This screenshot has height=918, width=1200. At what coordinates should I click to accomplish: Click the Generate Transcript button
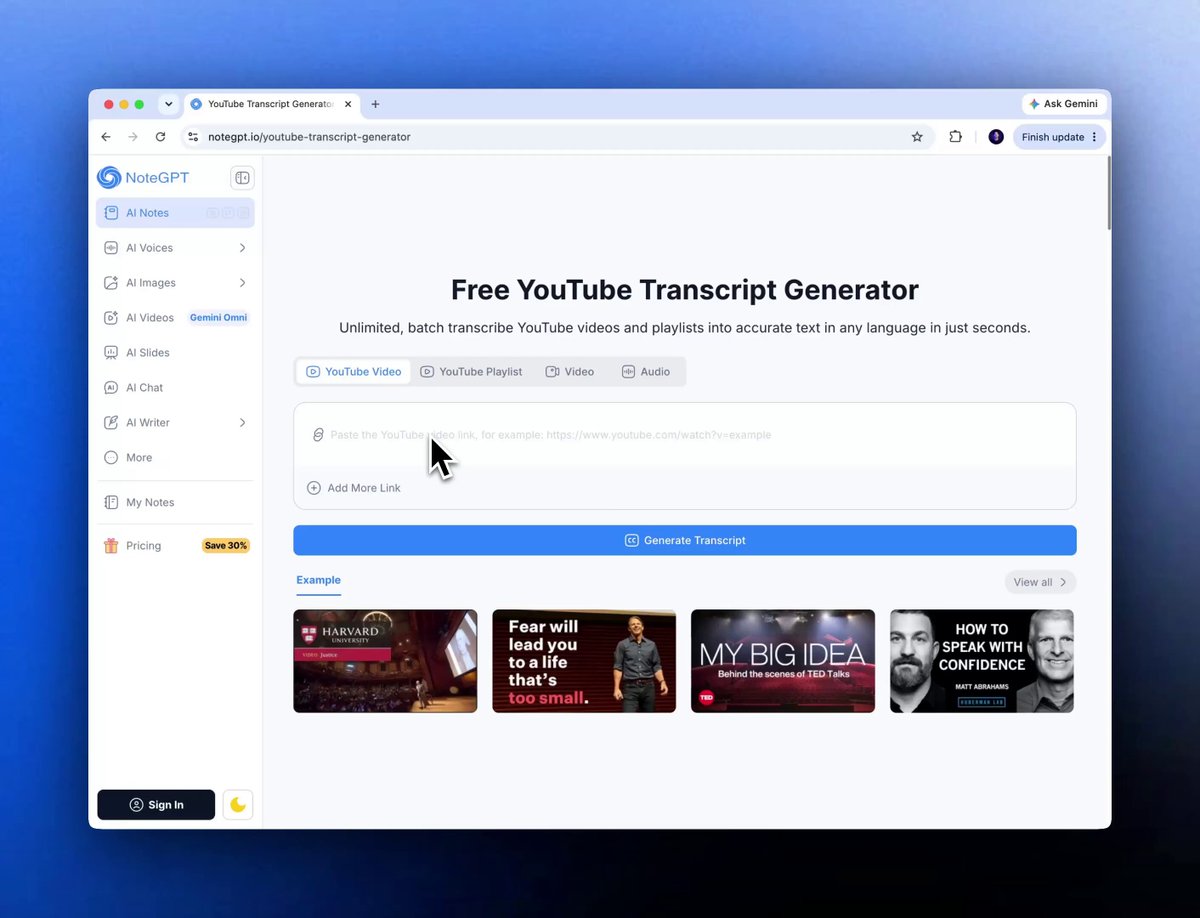point(685,540)
